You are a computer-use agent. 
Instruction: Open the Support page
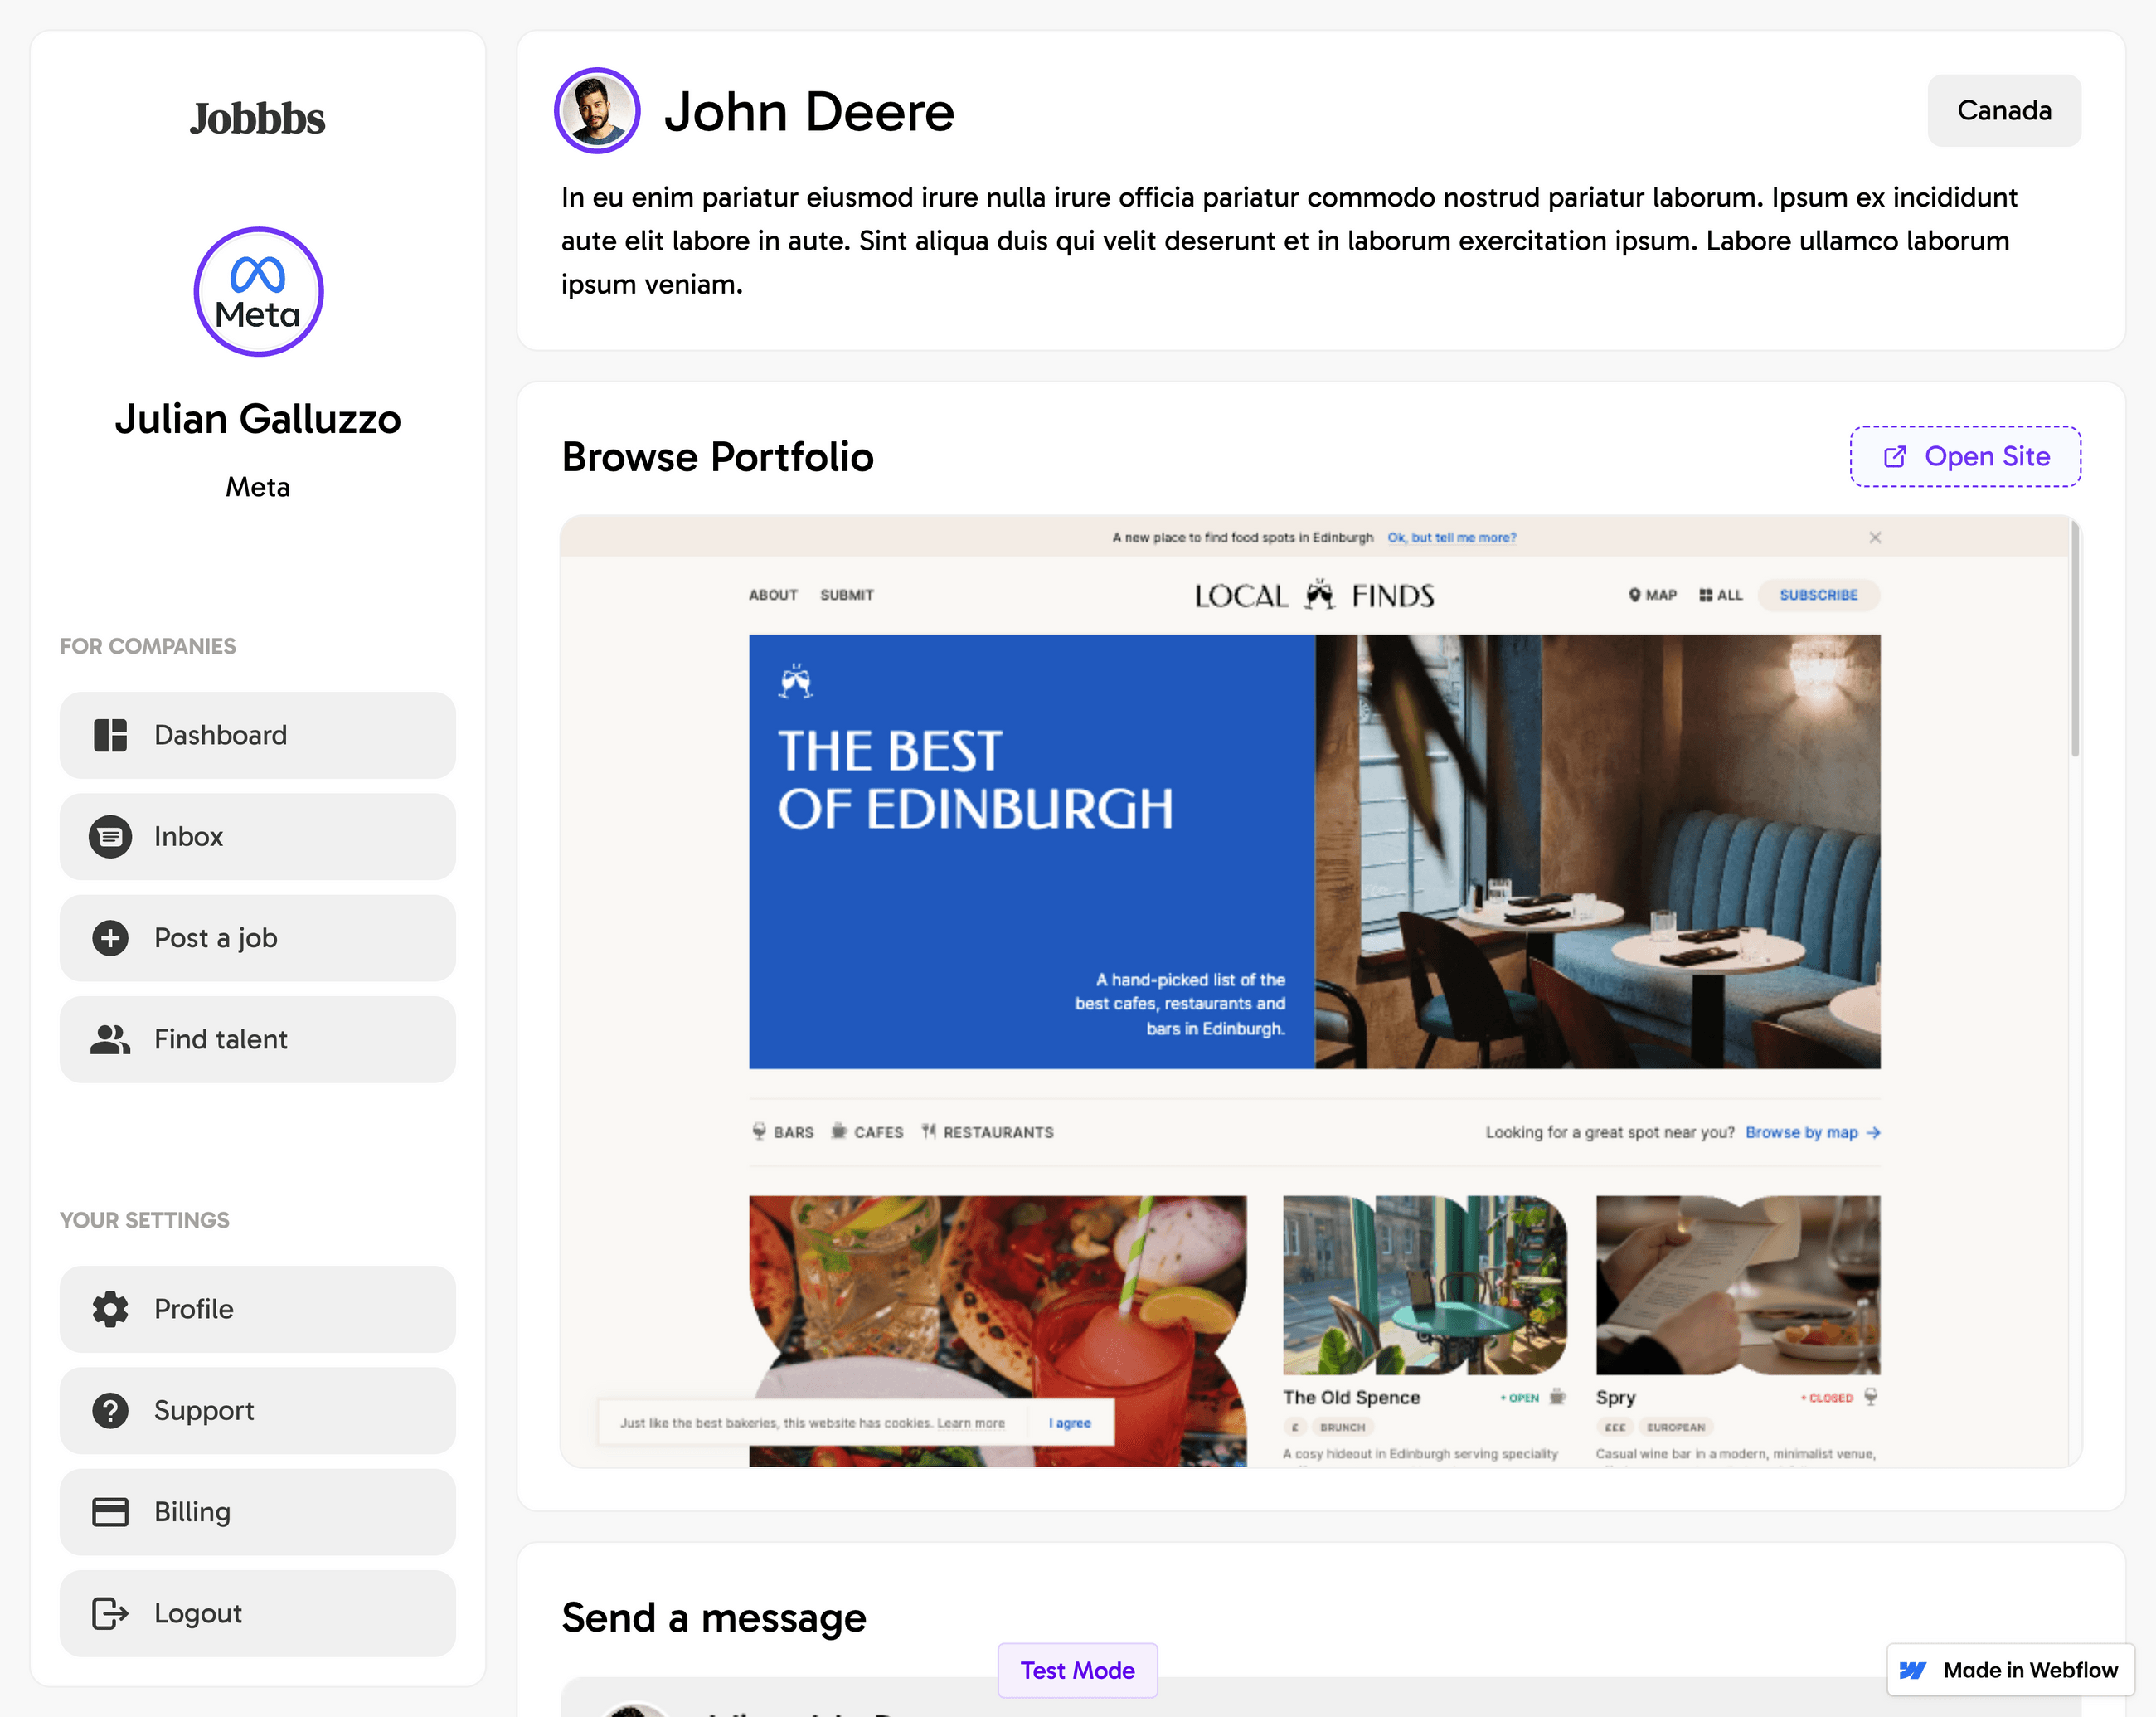click(257, 1410)
